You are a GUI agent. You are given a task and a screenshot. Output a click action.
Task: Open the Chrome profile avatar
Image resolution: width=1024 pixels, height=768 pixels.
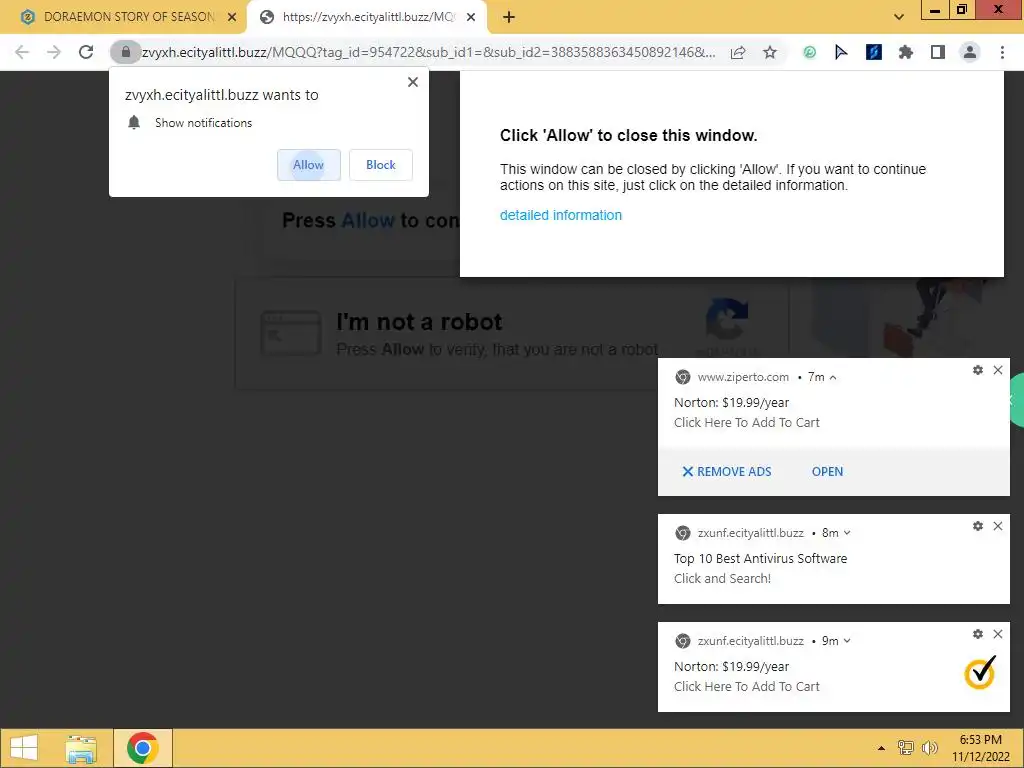[x=970, y=52]
